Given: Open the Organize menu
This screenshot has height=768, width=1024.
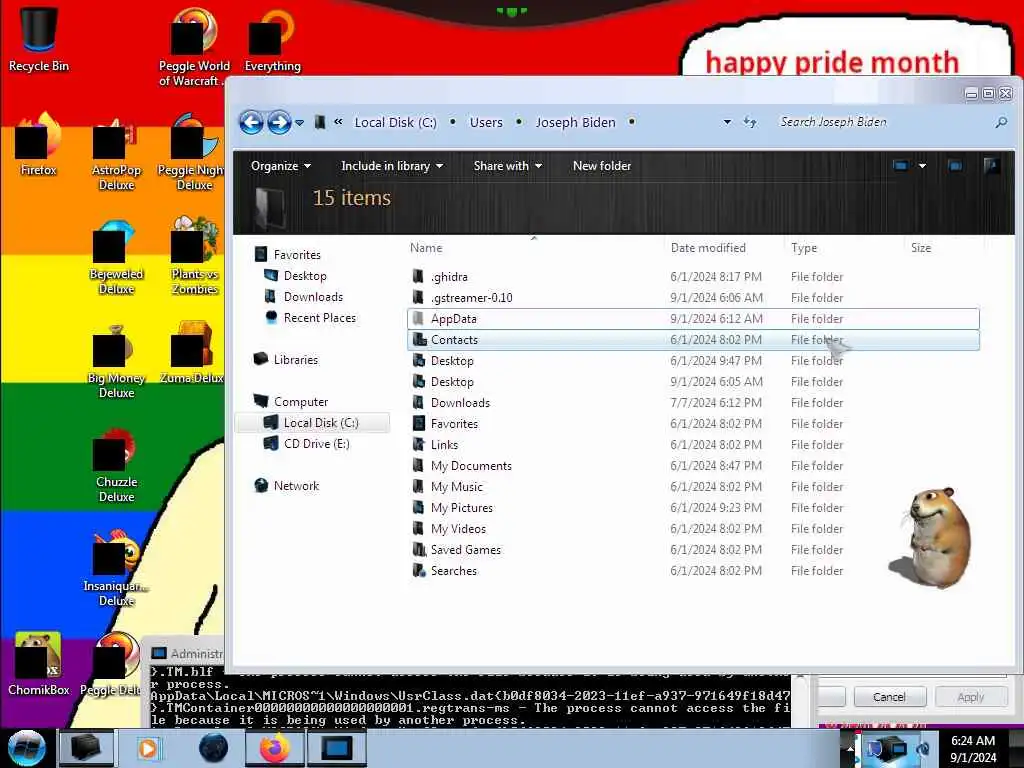Looking at the screenshot, I should [281, 166].
